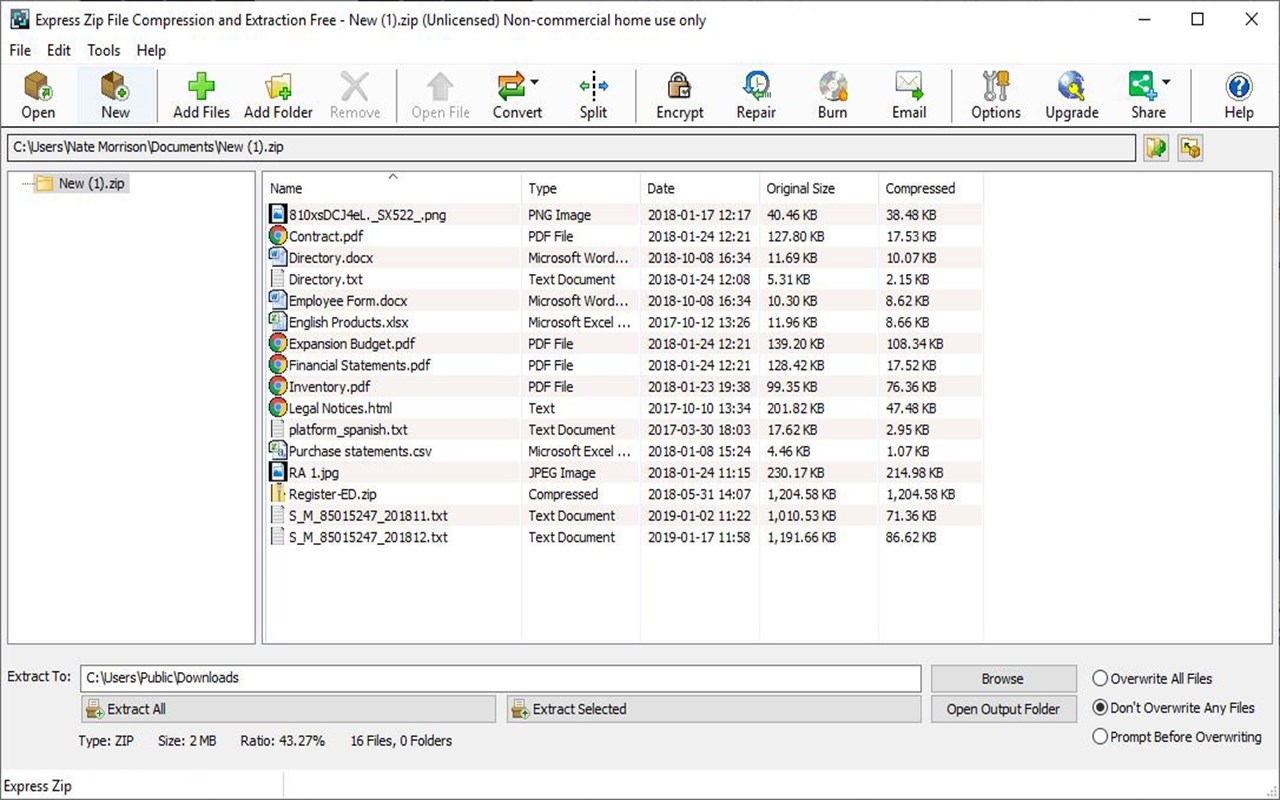
Task: Create a New zip archive
Action: pos(115,95)
